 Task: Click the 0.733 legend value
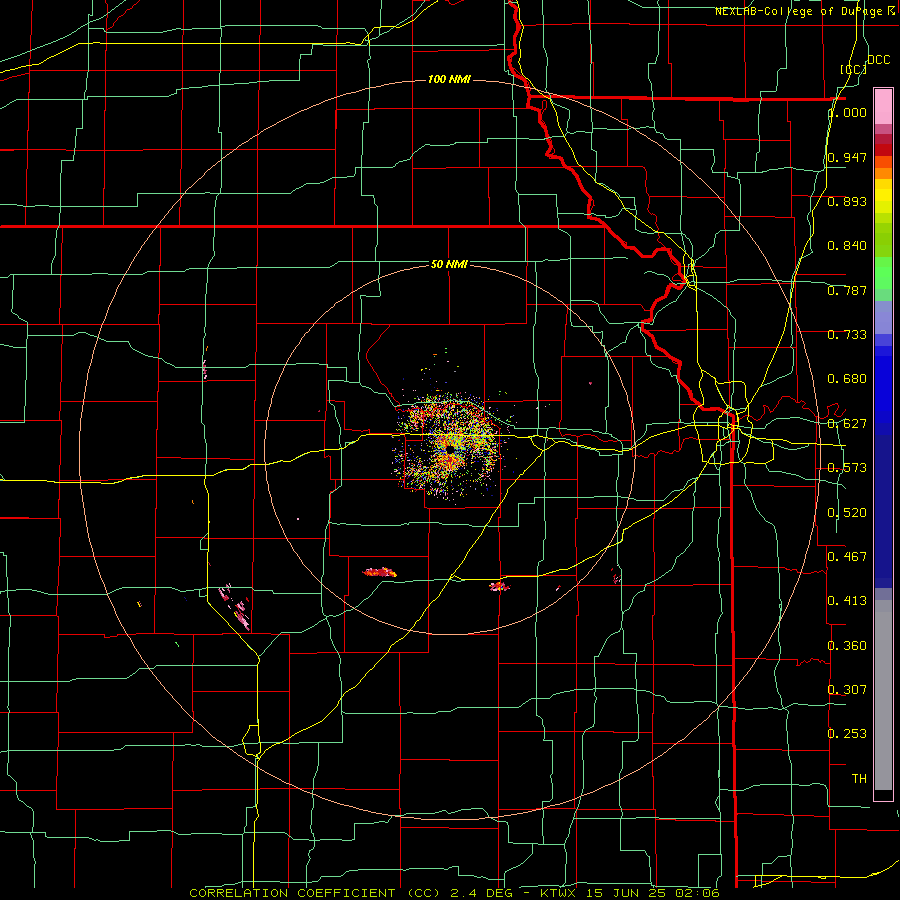pos(847,335)
